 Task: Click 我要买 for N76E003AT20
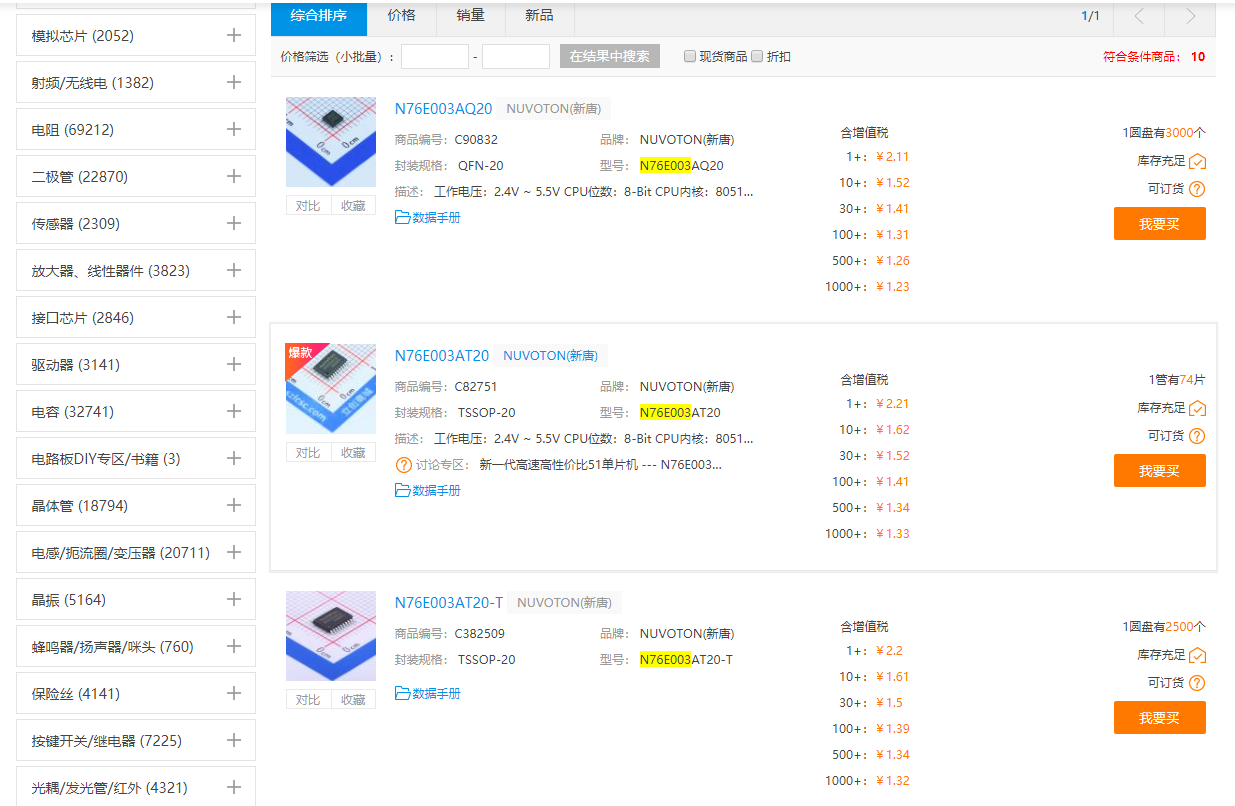coord(1160,471)
